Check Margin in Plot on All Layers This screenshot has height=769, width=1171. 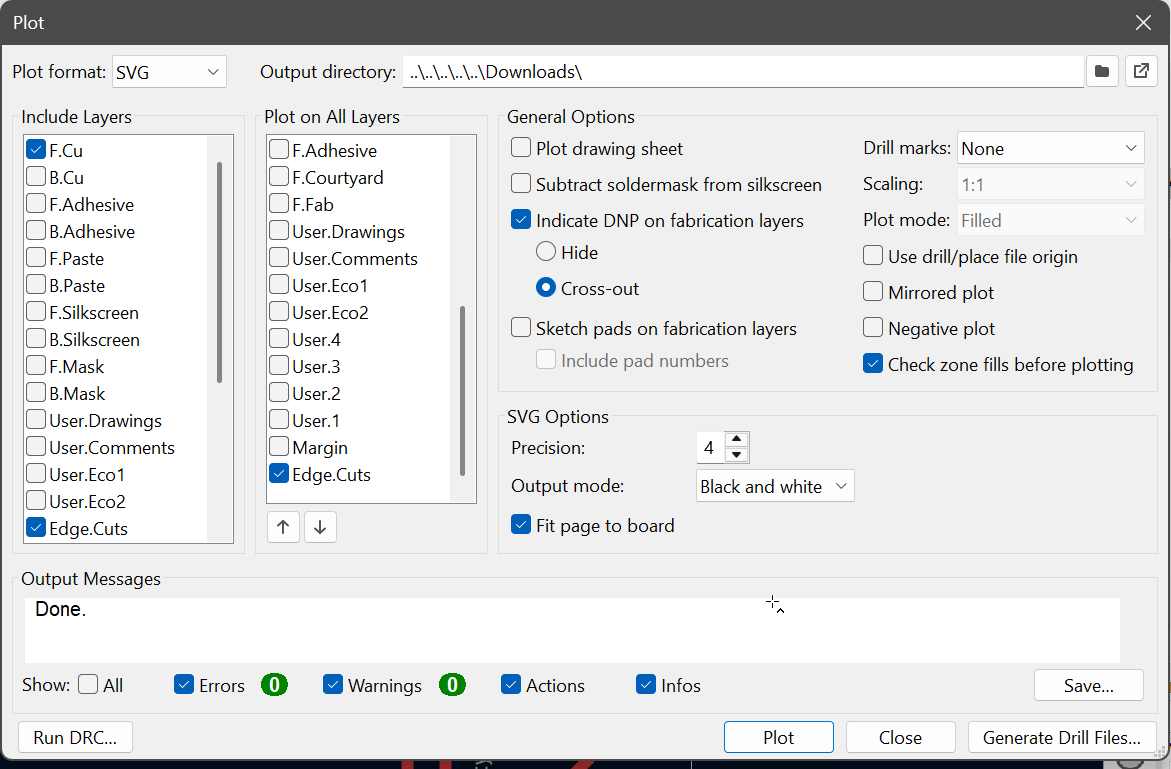[x=279, y=447]
